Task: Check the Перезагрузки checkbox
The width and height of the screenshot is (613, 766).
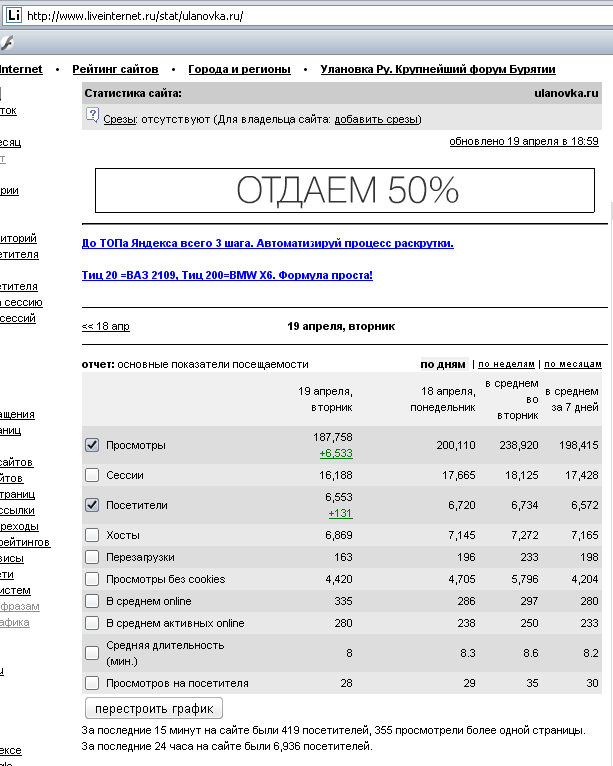Action: (92, 557)
